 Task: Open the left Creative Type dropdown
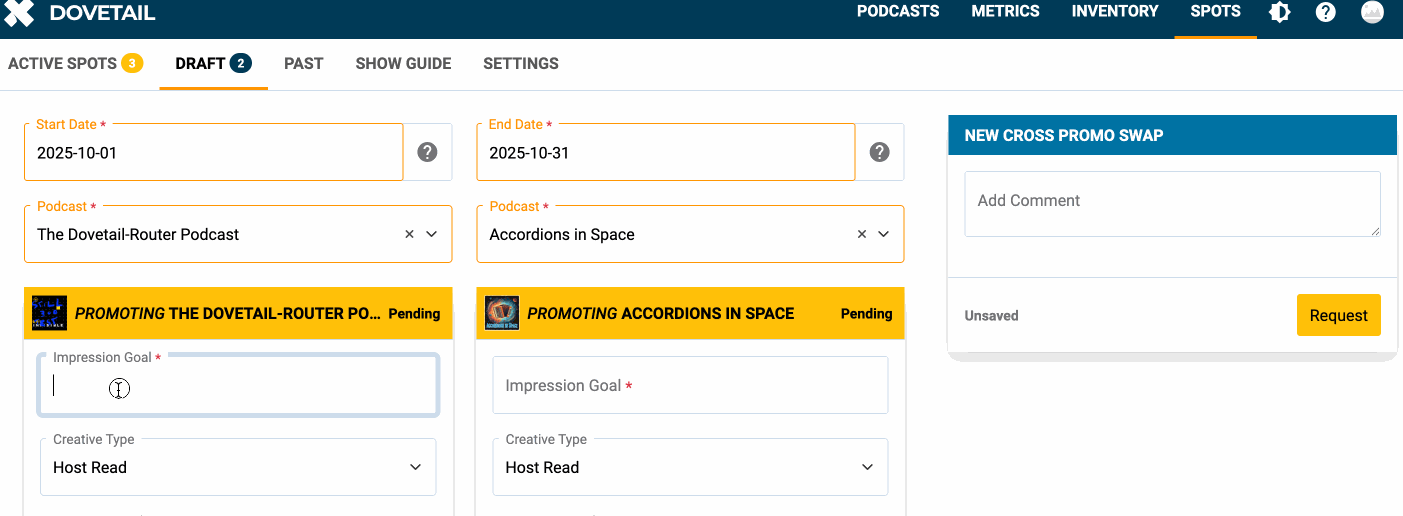[x=238, y=467]
